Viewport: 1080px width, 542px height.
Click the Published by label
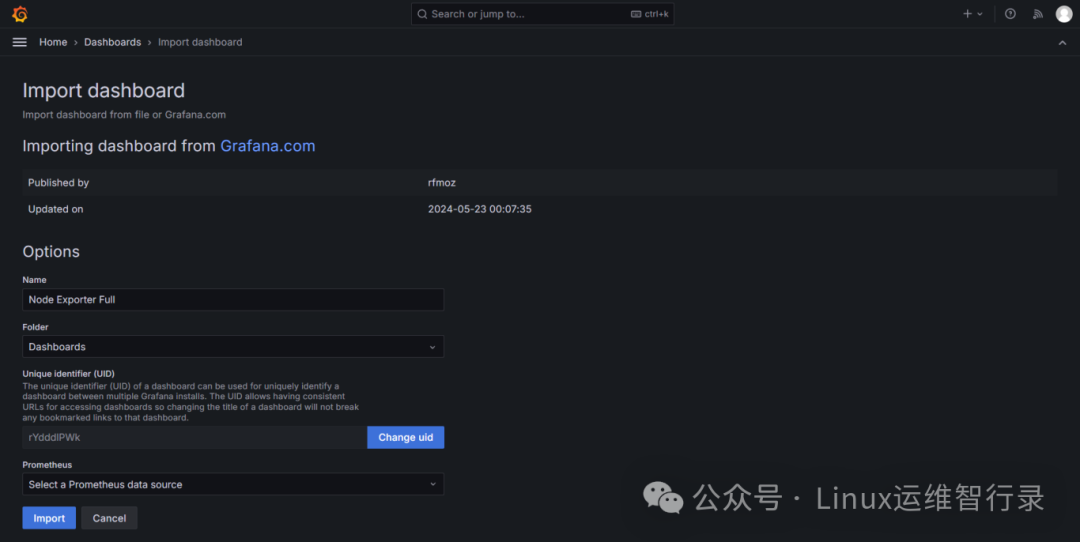pyautogui.click(x=59, y=183)
